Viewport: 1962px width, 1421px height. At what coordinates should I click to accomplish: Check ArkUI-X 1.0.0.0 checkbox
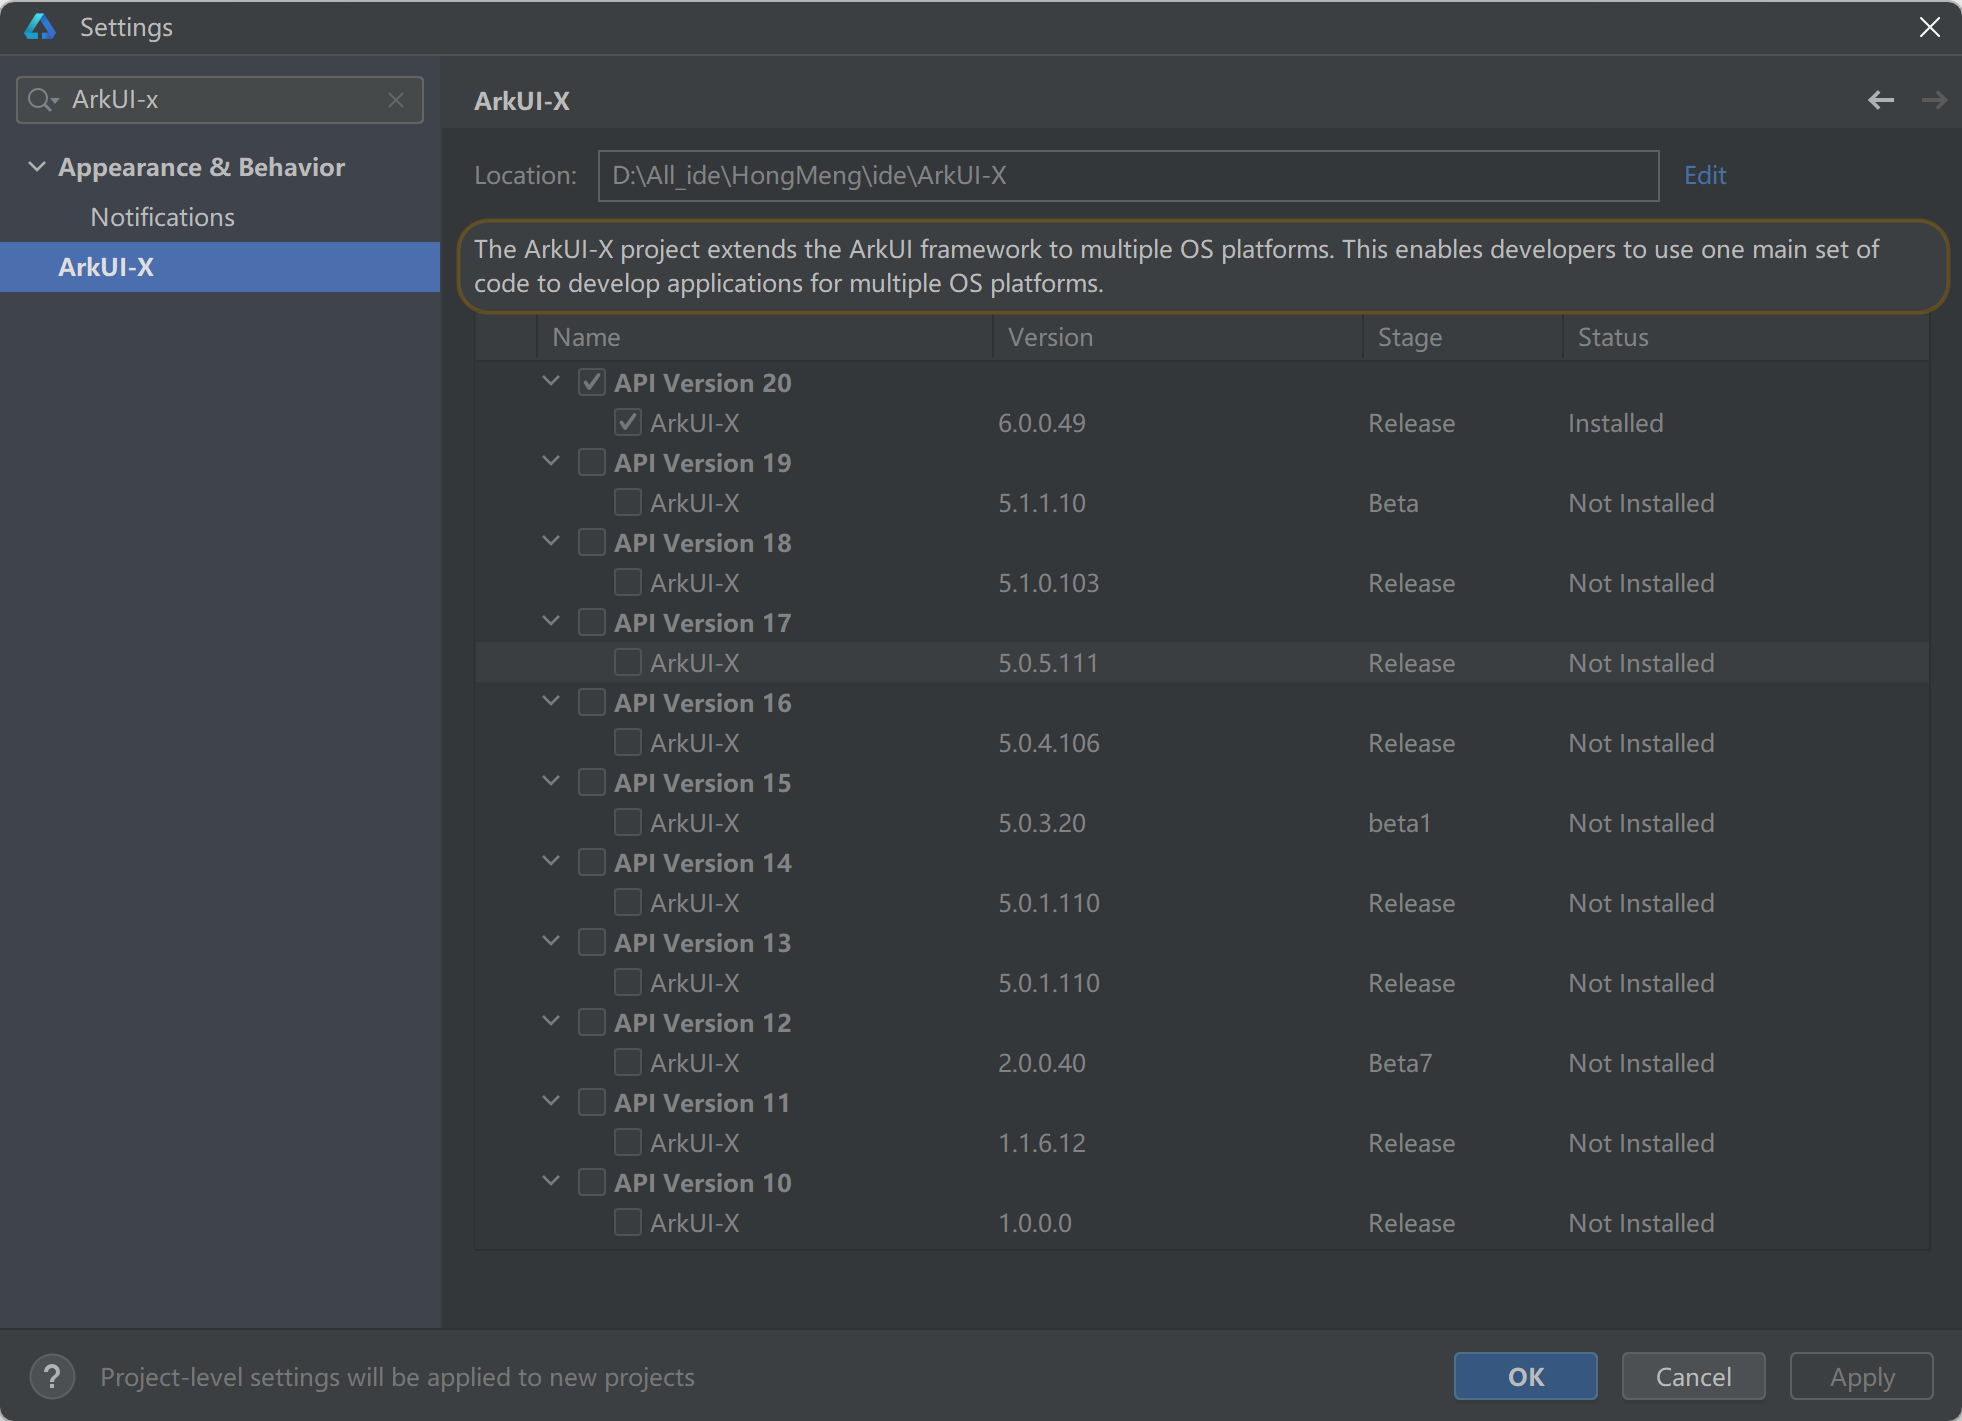[627, 1223]
